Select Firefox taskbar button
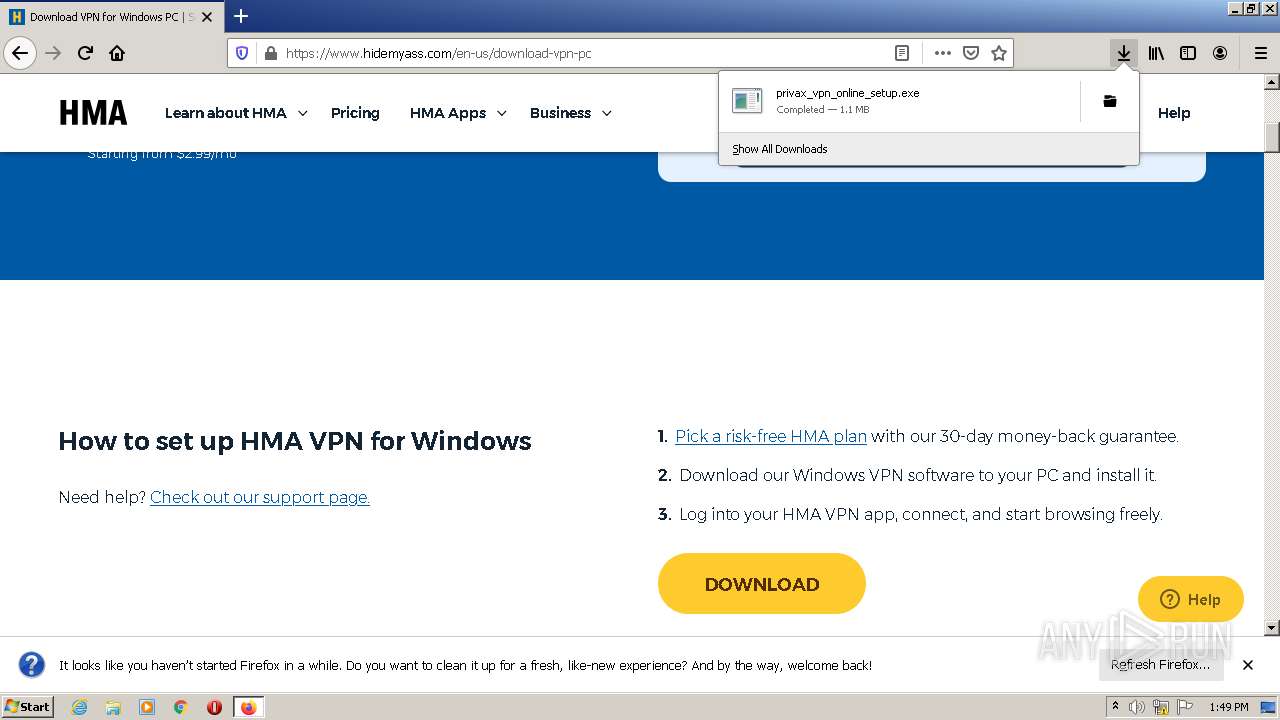This screenshot has height=720, width=1280. pos(248,707)
